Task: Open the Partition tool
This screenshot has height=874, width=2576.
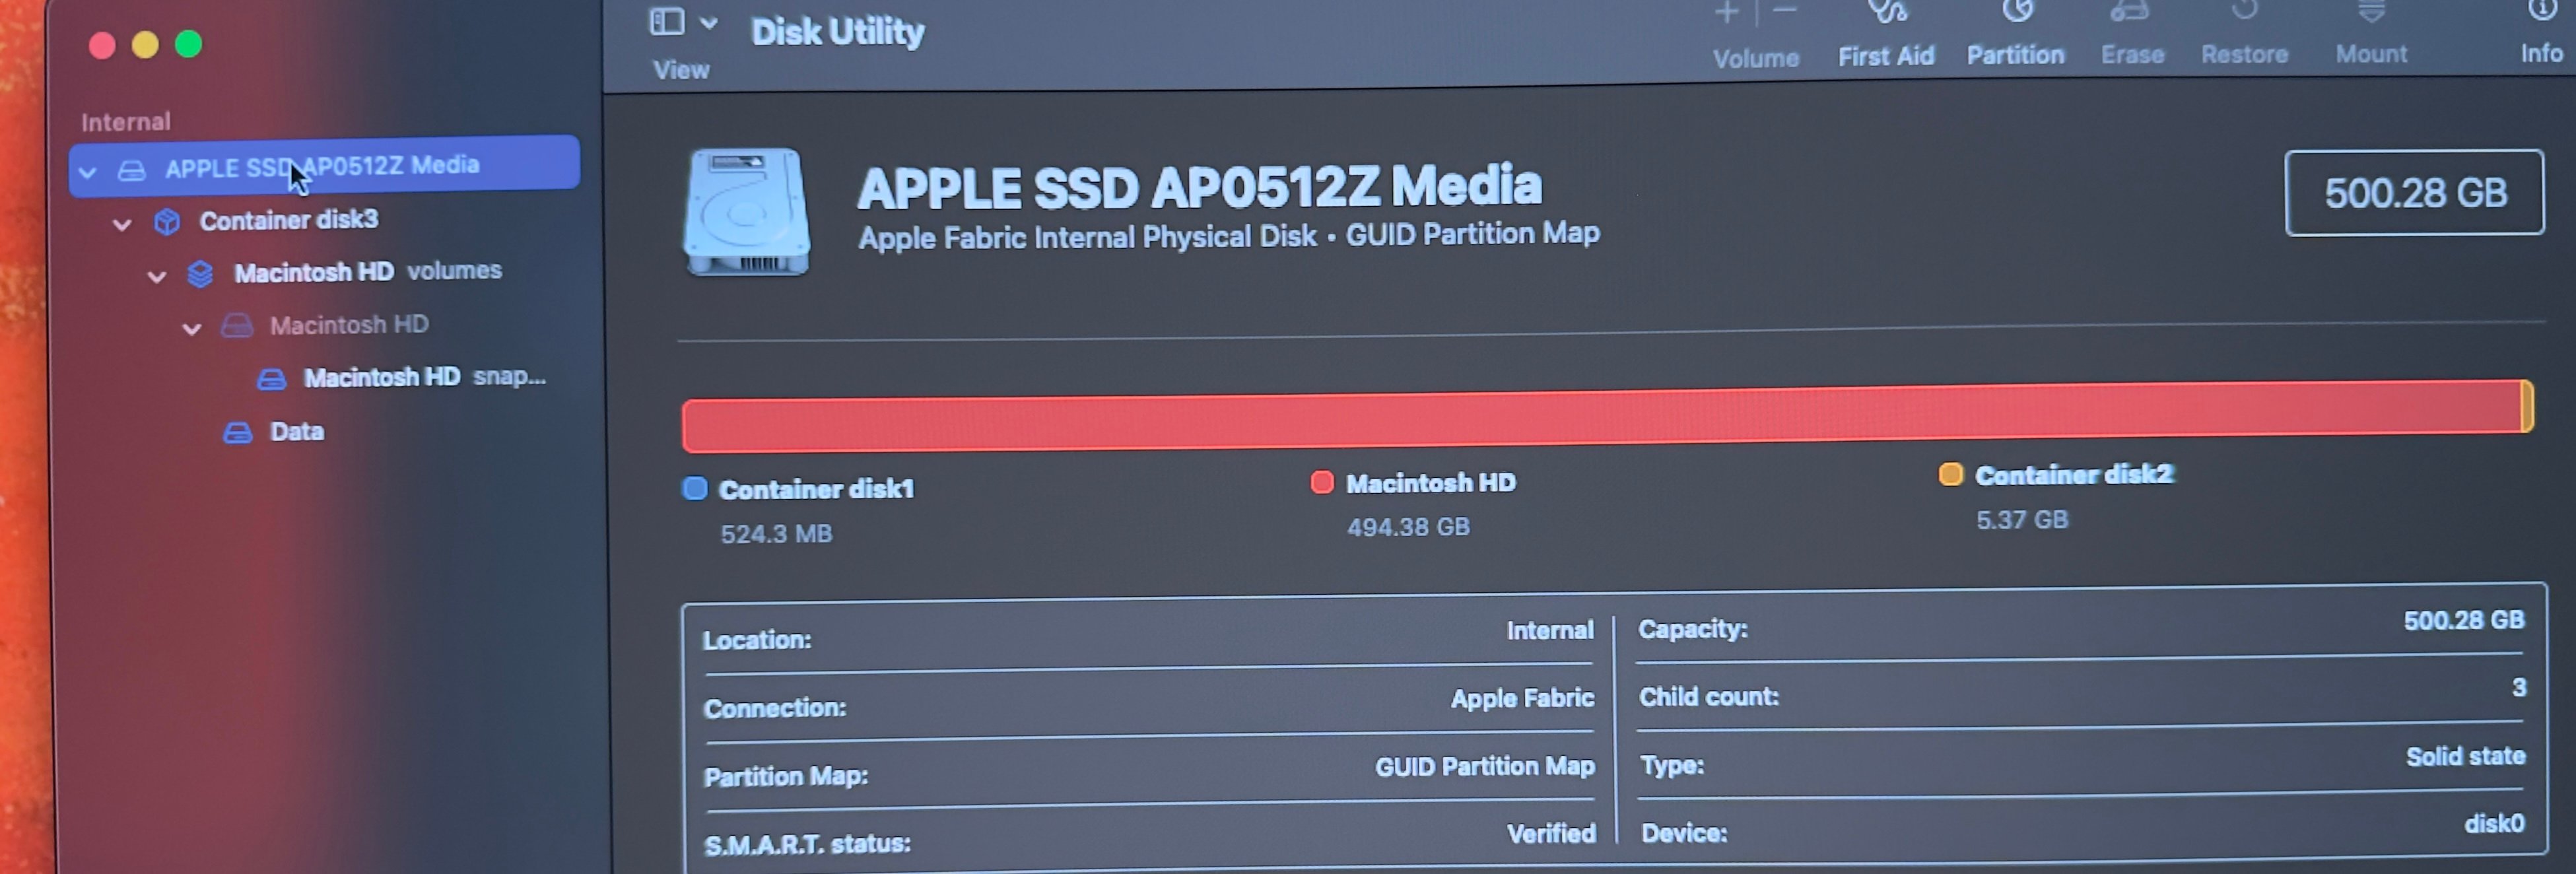Action: click(x=2015, y=34)
